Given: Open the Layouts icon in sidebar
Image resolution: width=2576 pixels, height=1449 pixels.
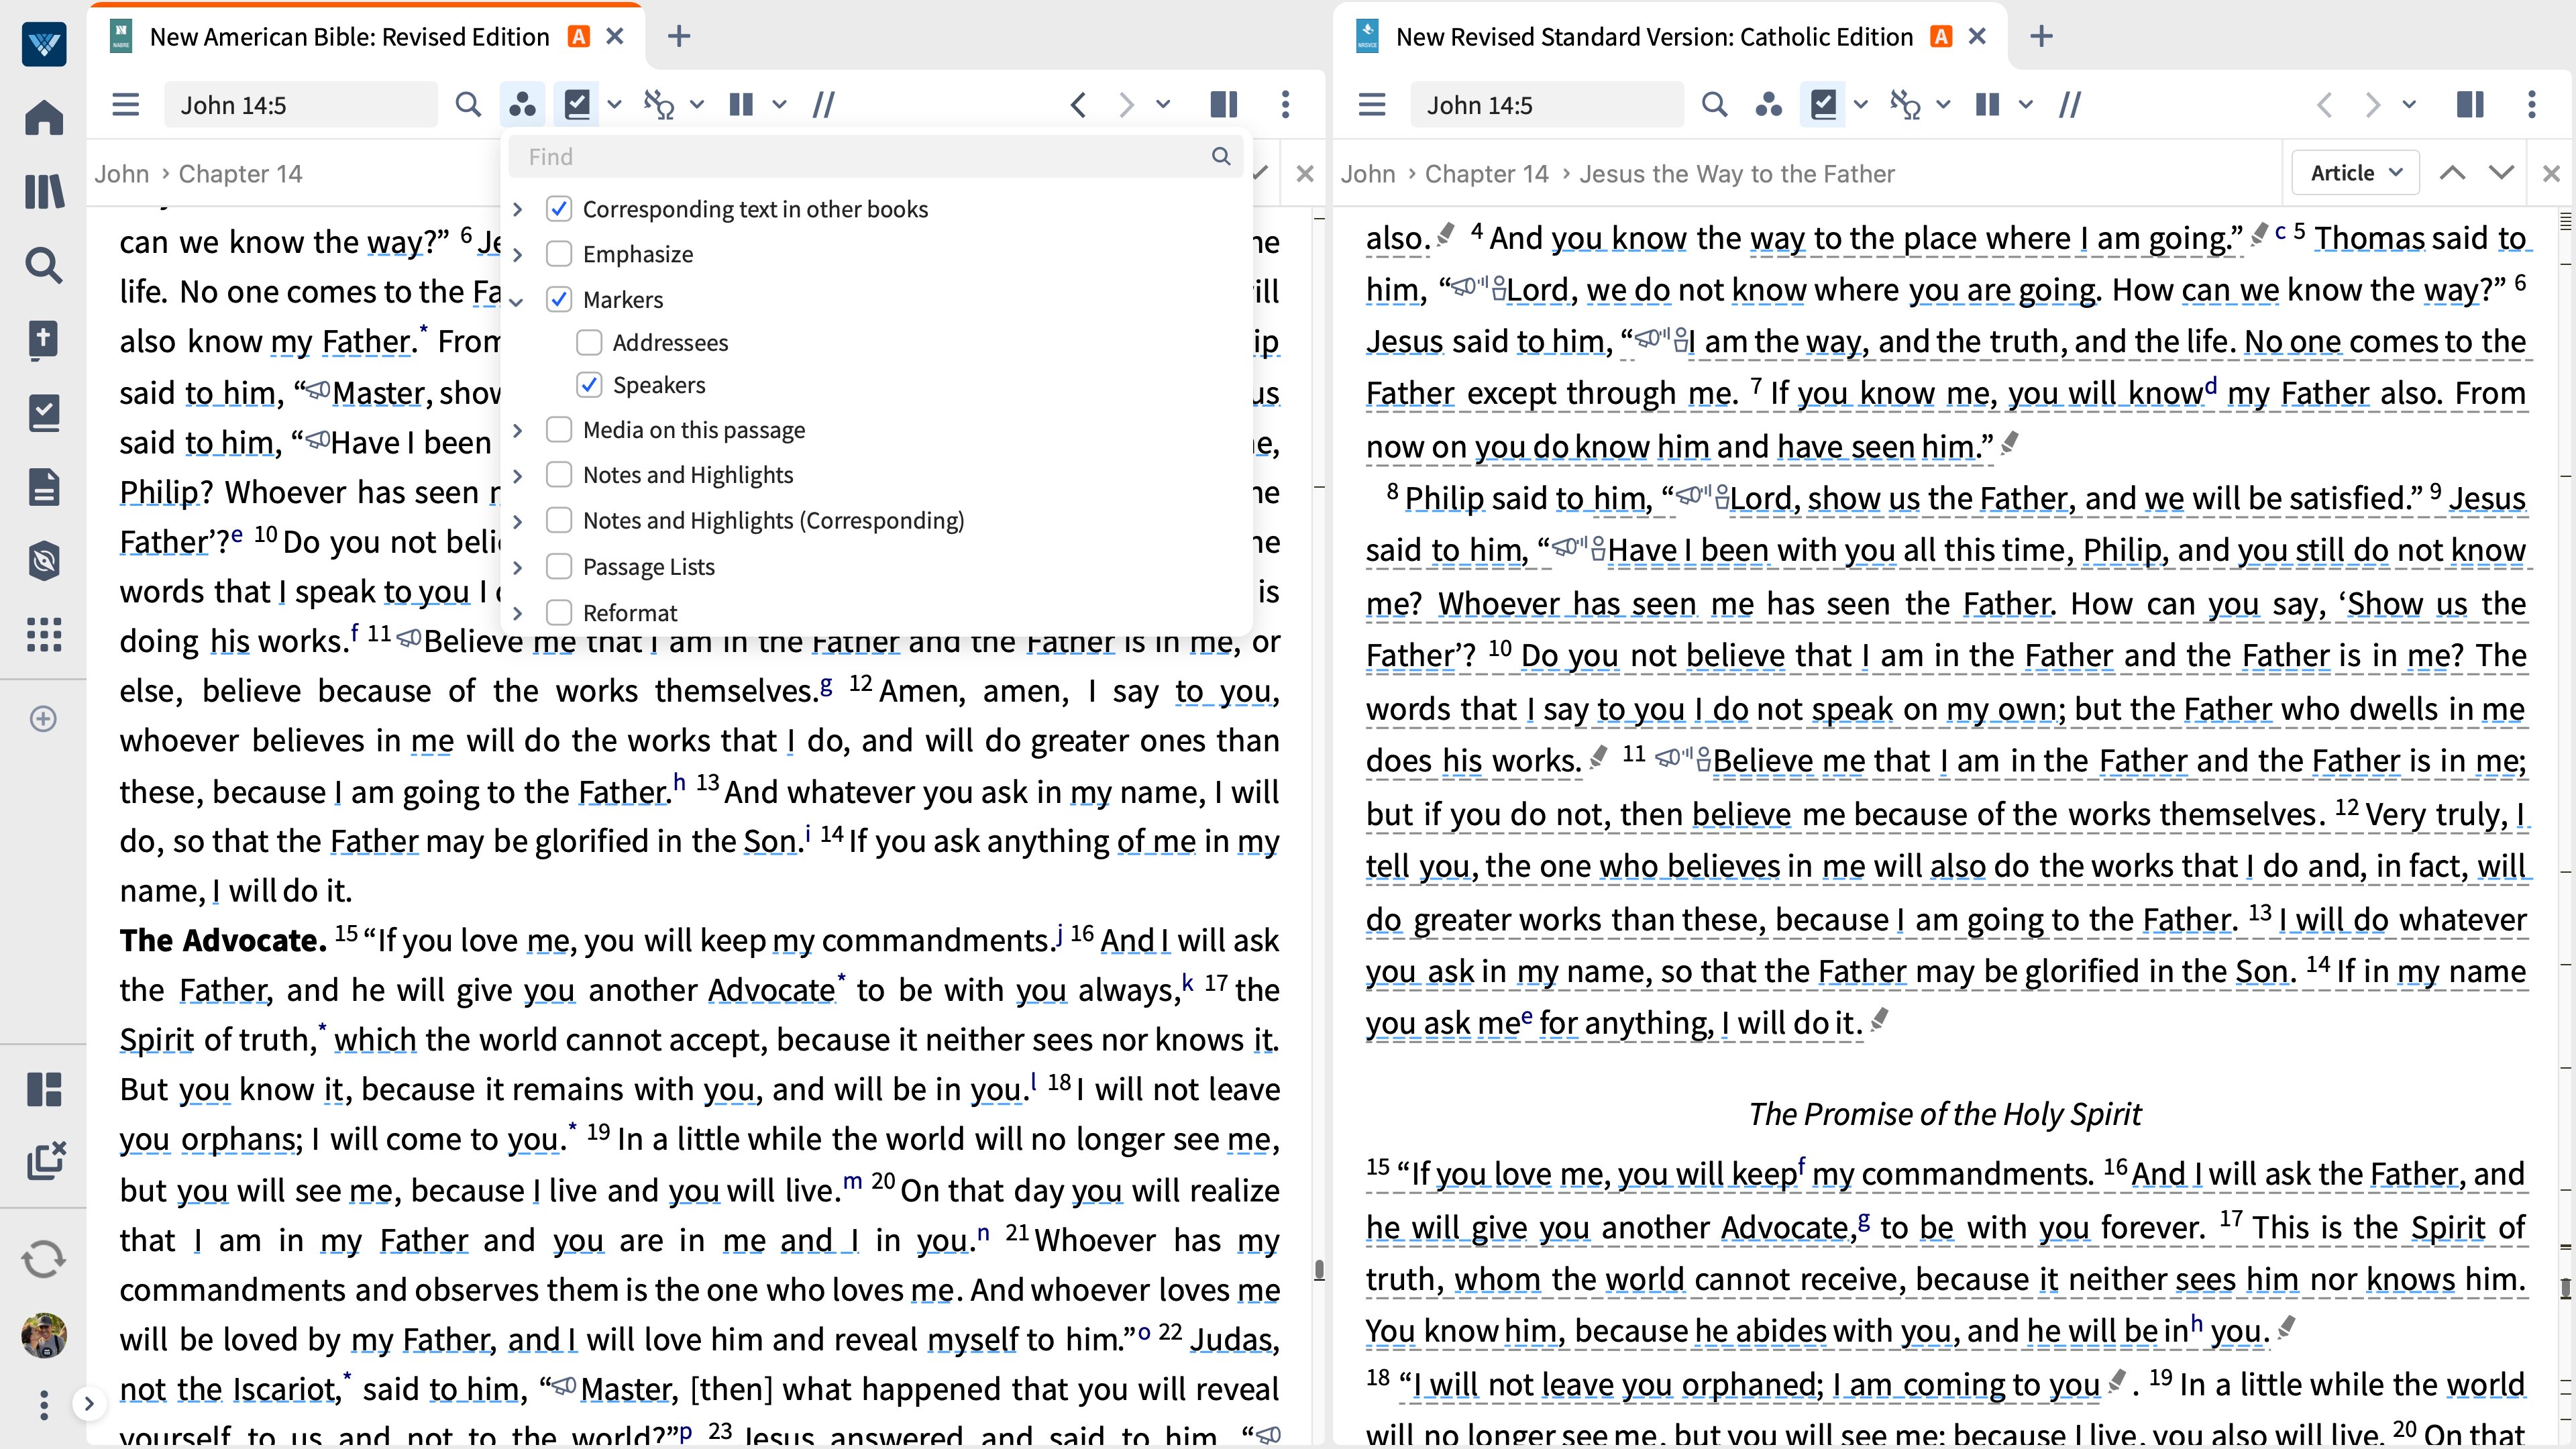Looking at the screenshot, I should [x=44, y=1089].
